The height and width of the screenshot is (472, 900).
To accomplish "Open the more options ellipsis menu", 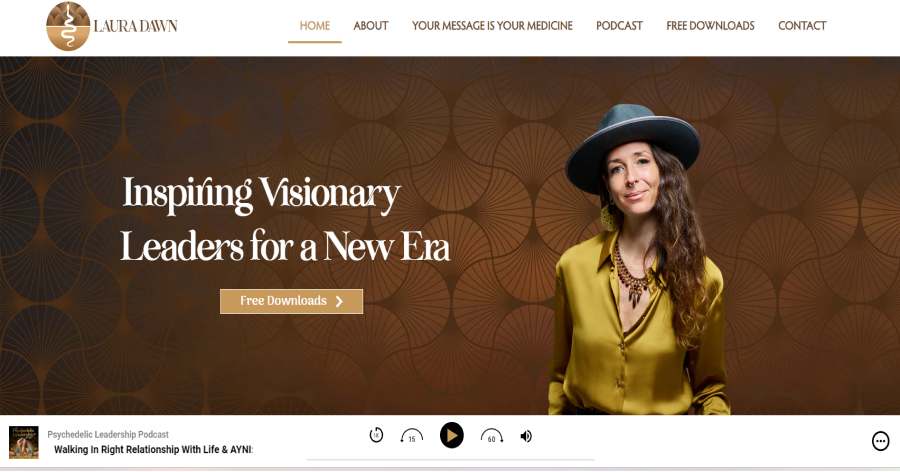I will click(880, 441).
